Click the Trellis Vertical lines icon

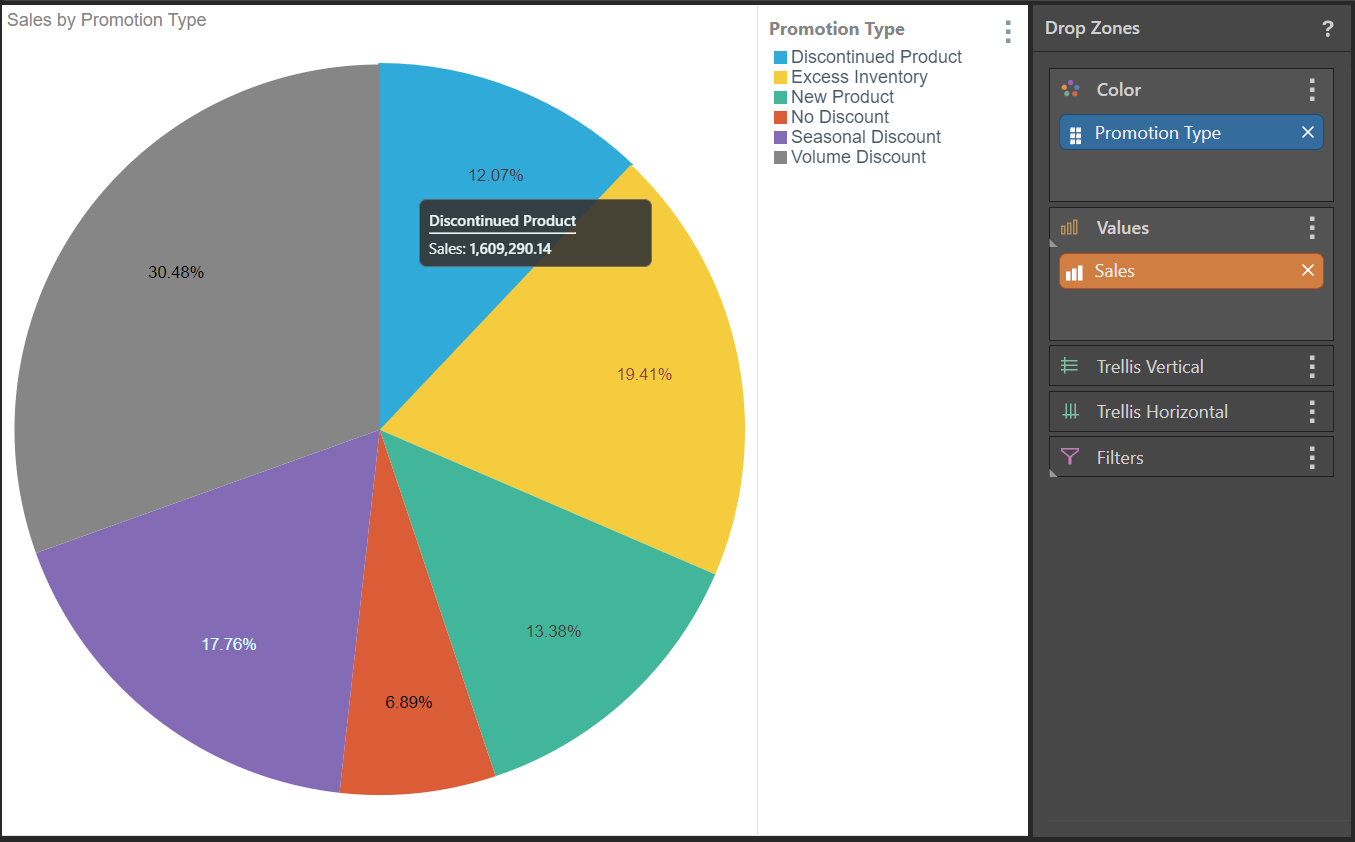[x=1070, y=365]
